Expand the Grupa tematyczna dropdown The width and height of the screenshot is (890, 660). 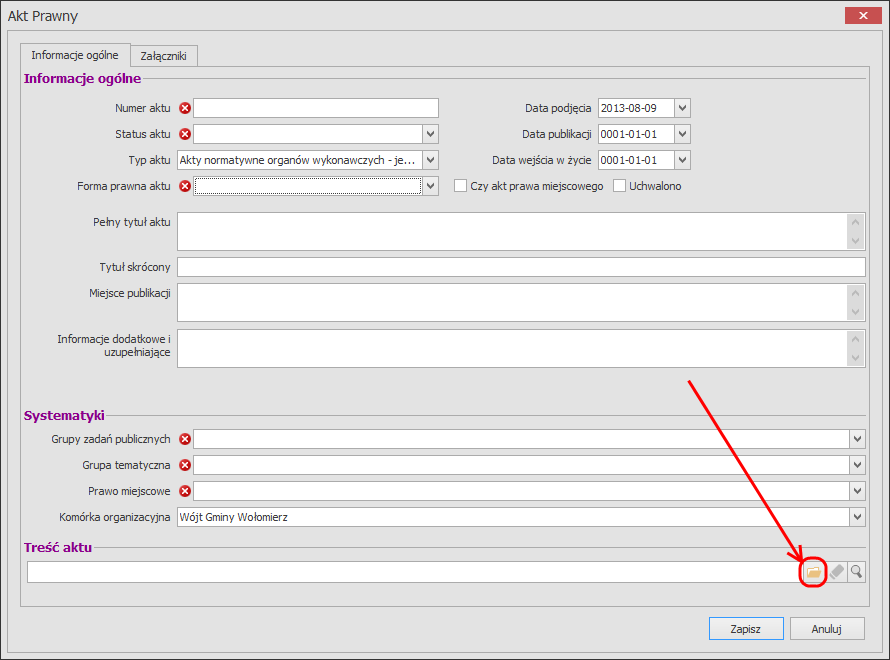(x=857, y=465)
